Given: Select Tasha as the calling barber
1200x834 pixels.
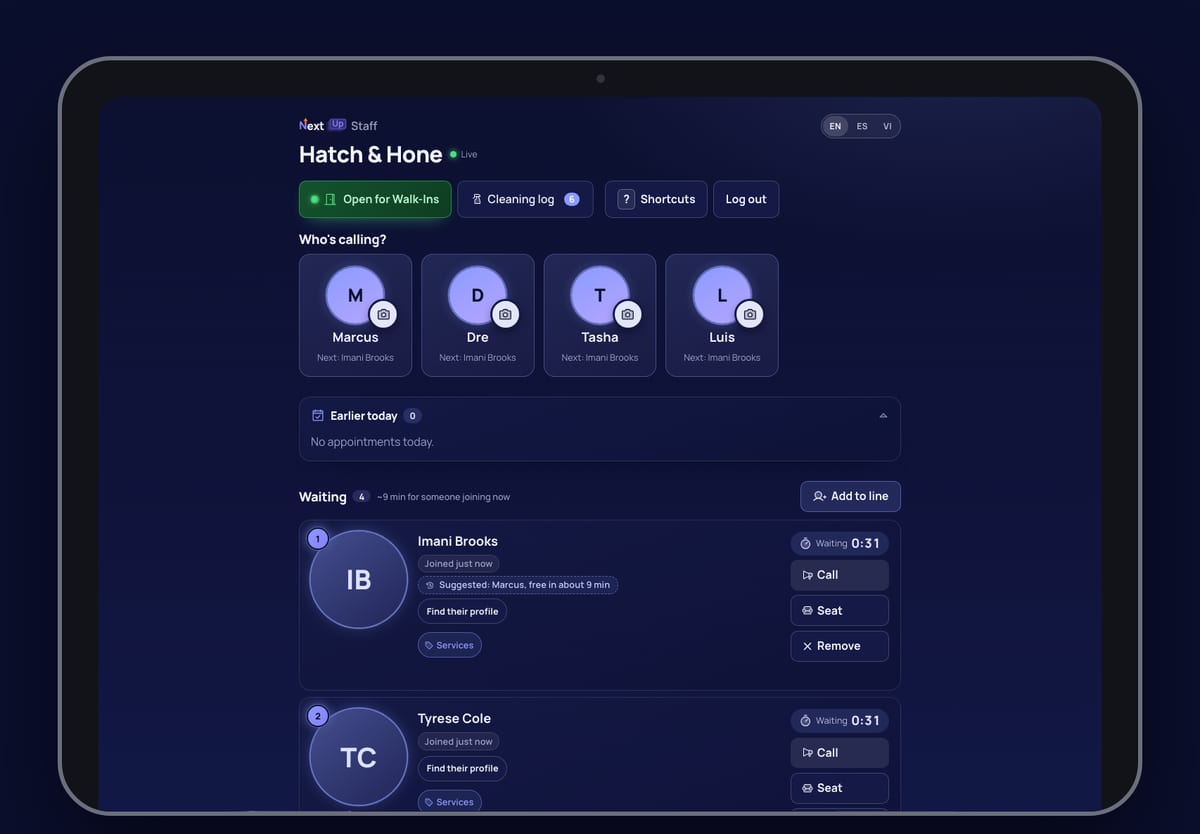Looking at the screenshot, I should 599,315.
